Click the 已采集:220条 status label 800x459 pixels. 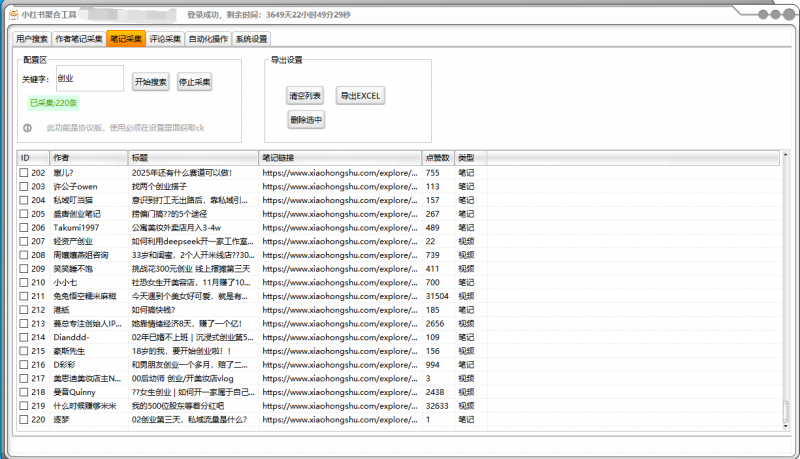pyautogui.click(x=54, y=103)
